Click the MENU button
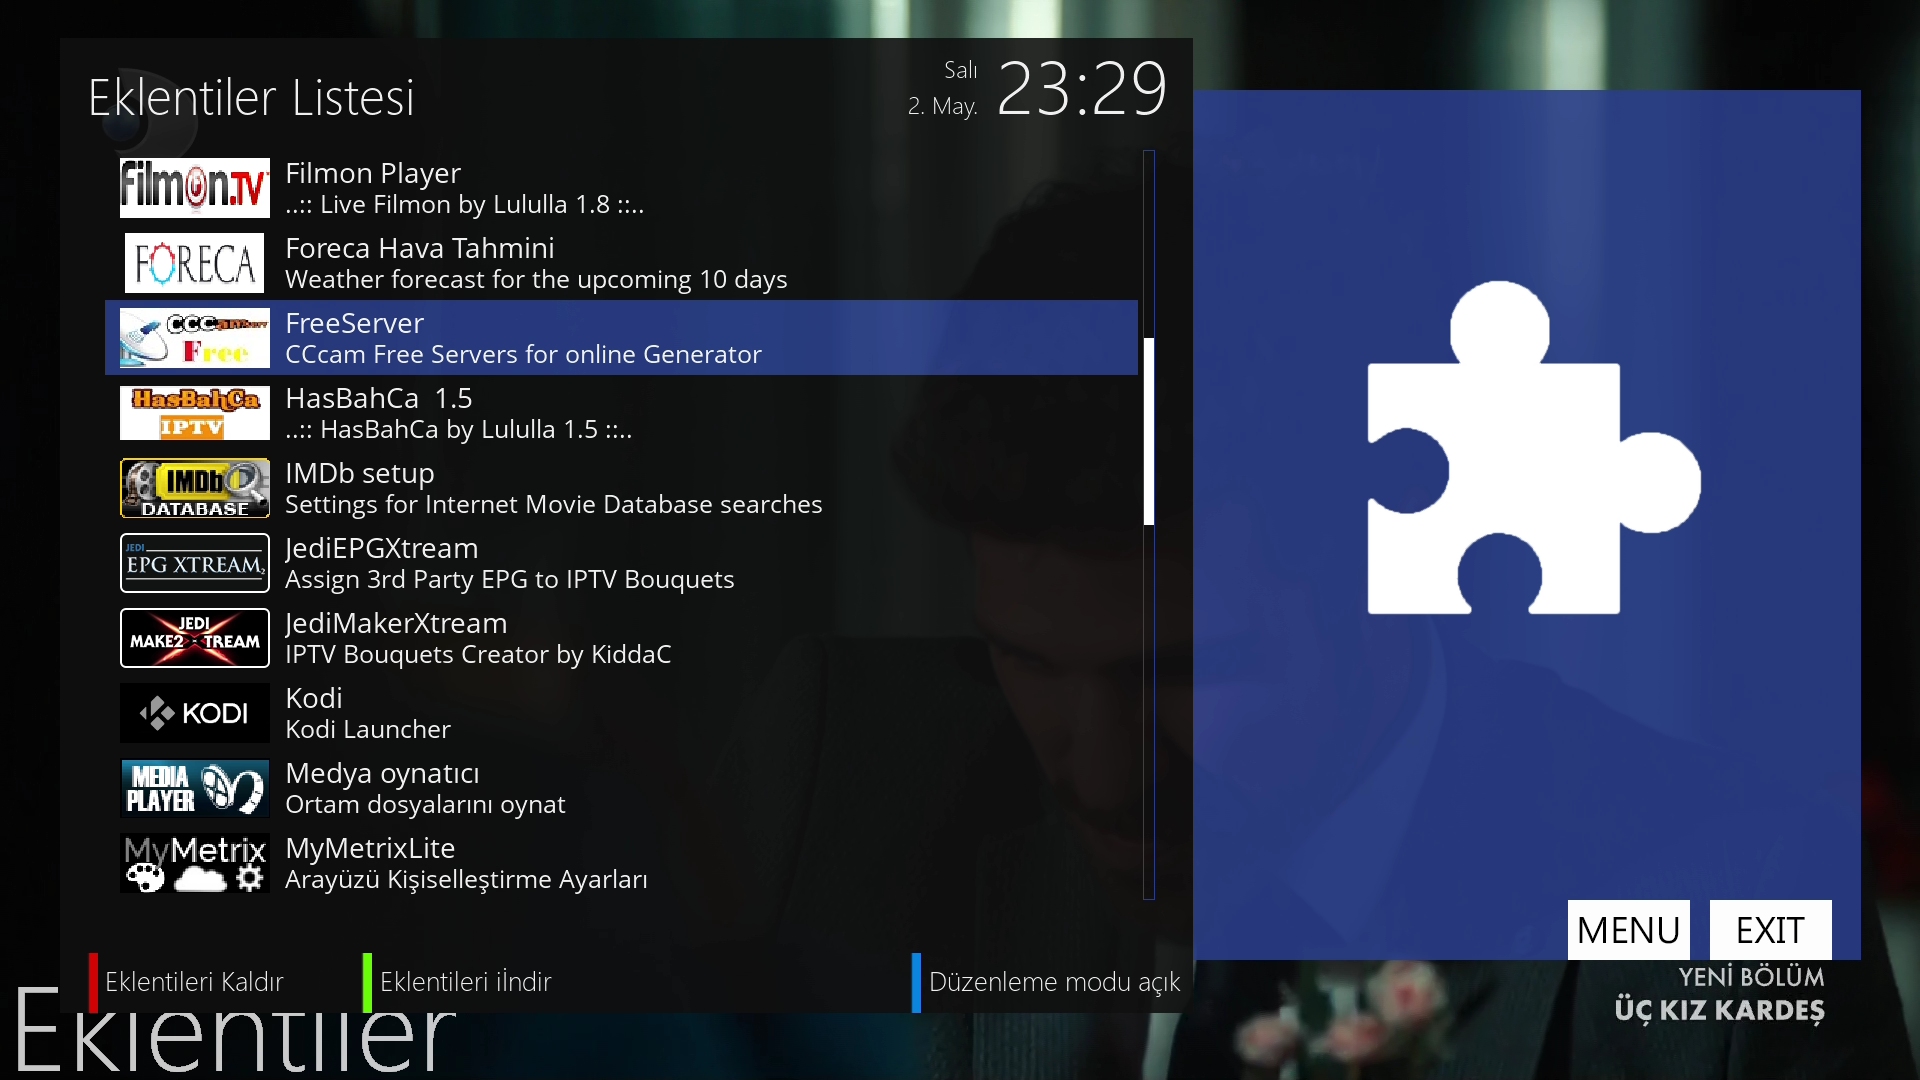Viewport: 1920px width, 1080px height. pyautogui.click(x=1628, y=930)
